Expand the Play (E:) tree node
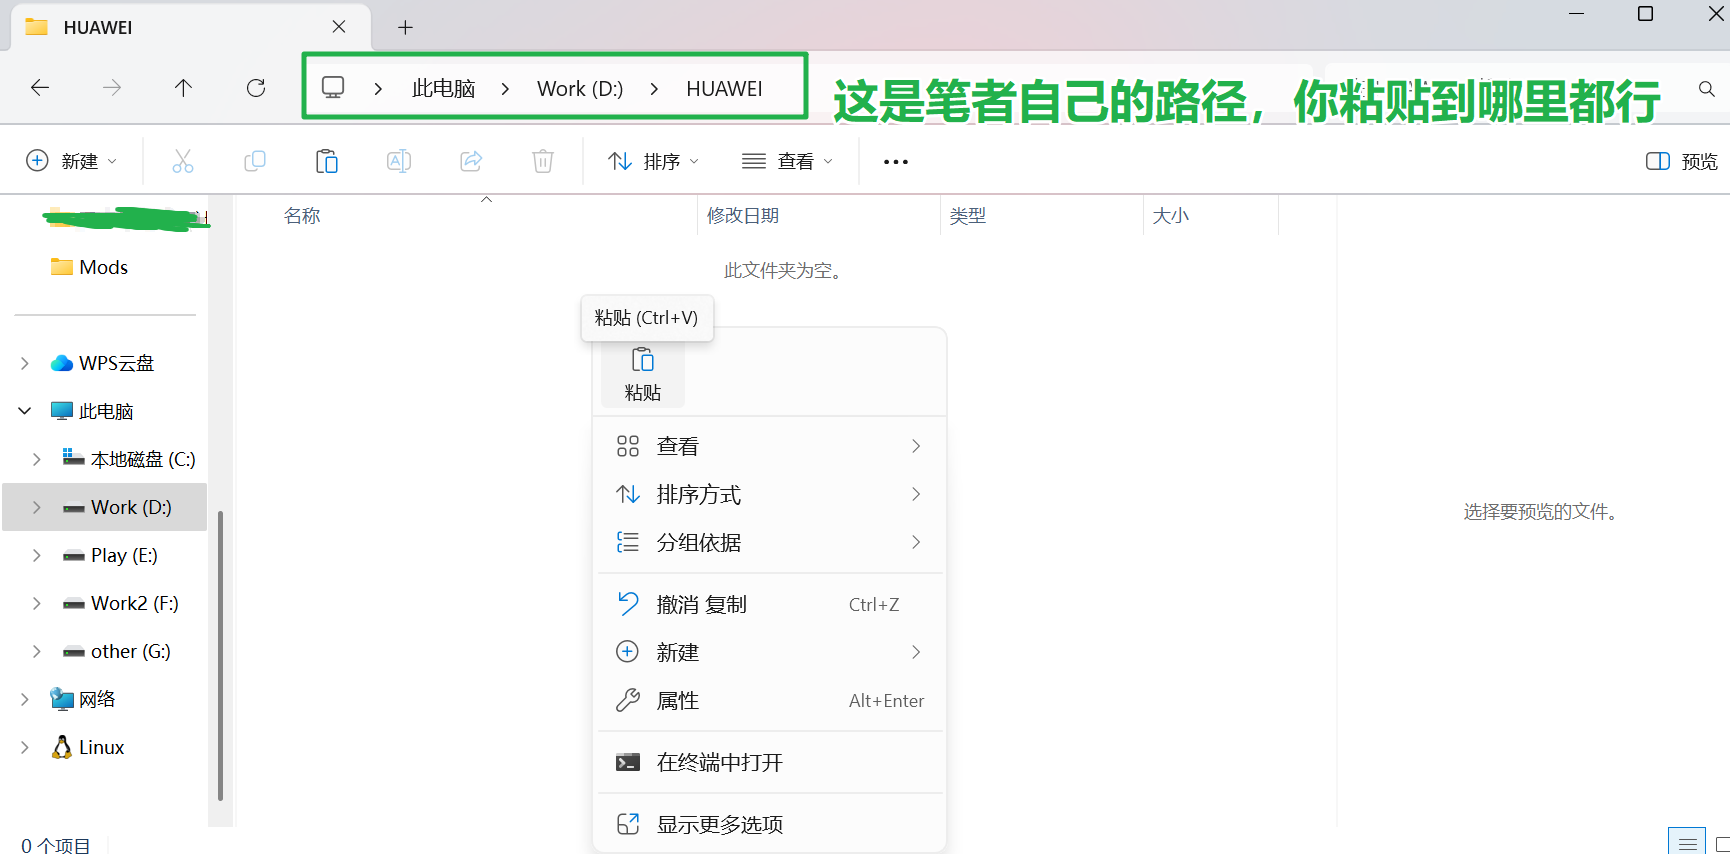Image resolution: width=1730 pixels, height=854 pixels. [x=37, y=555]
